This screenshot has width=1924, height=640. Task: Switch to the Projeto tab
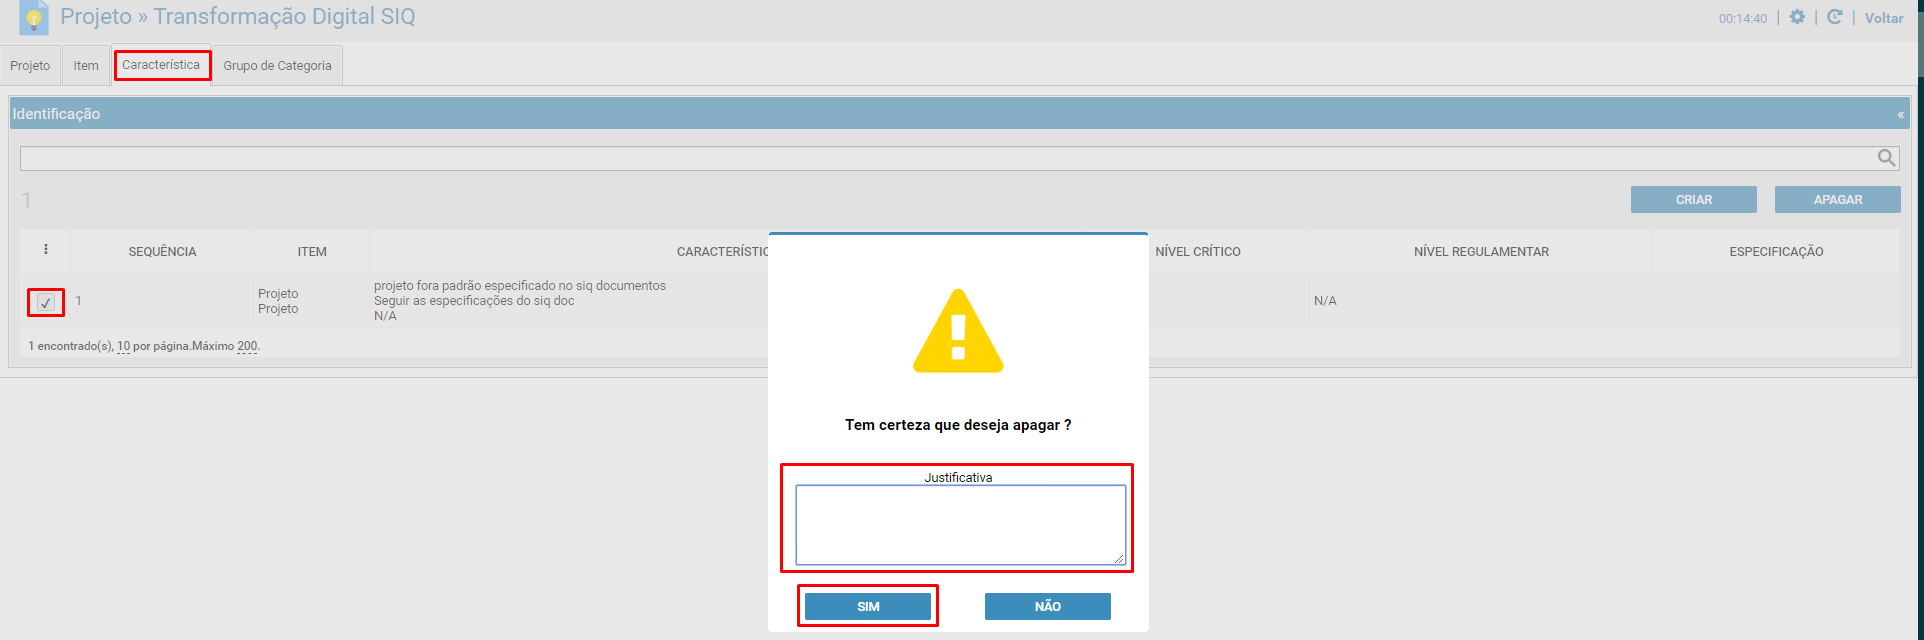point(30,66)
